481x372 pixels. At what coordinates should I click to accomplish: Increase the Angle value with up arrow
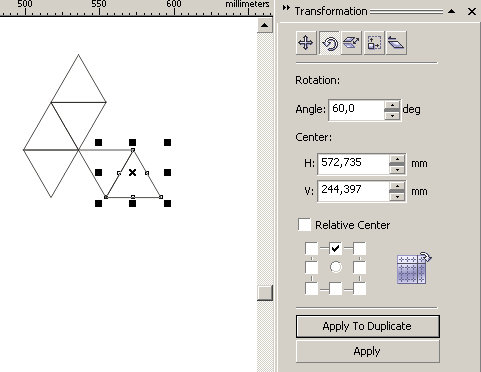coord(392,105)
